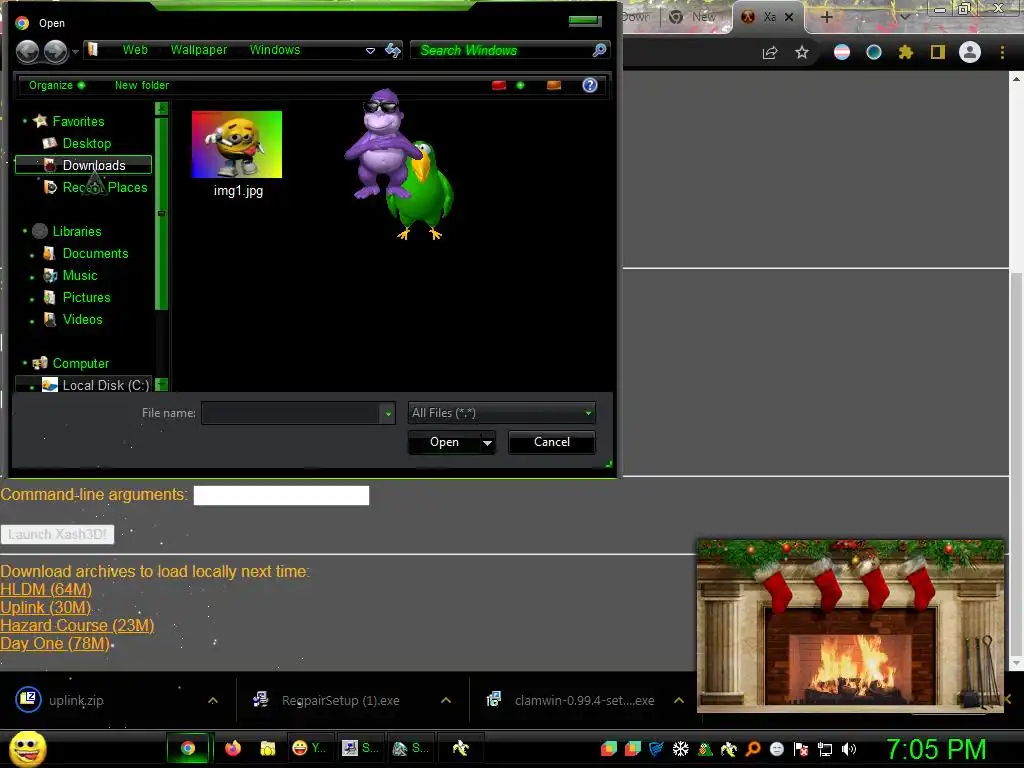Download the HLDM (64M) archive
The height and width of the screenshot is (768, 1024).
[x=46, y=589]
